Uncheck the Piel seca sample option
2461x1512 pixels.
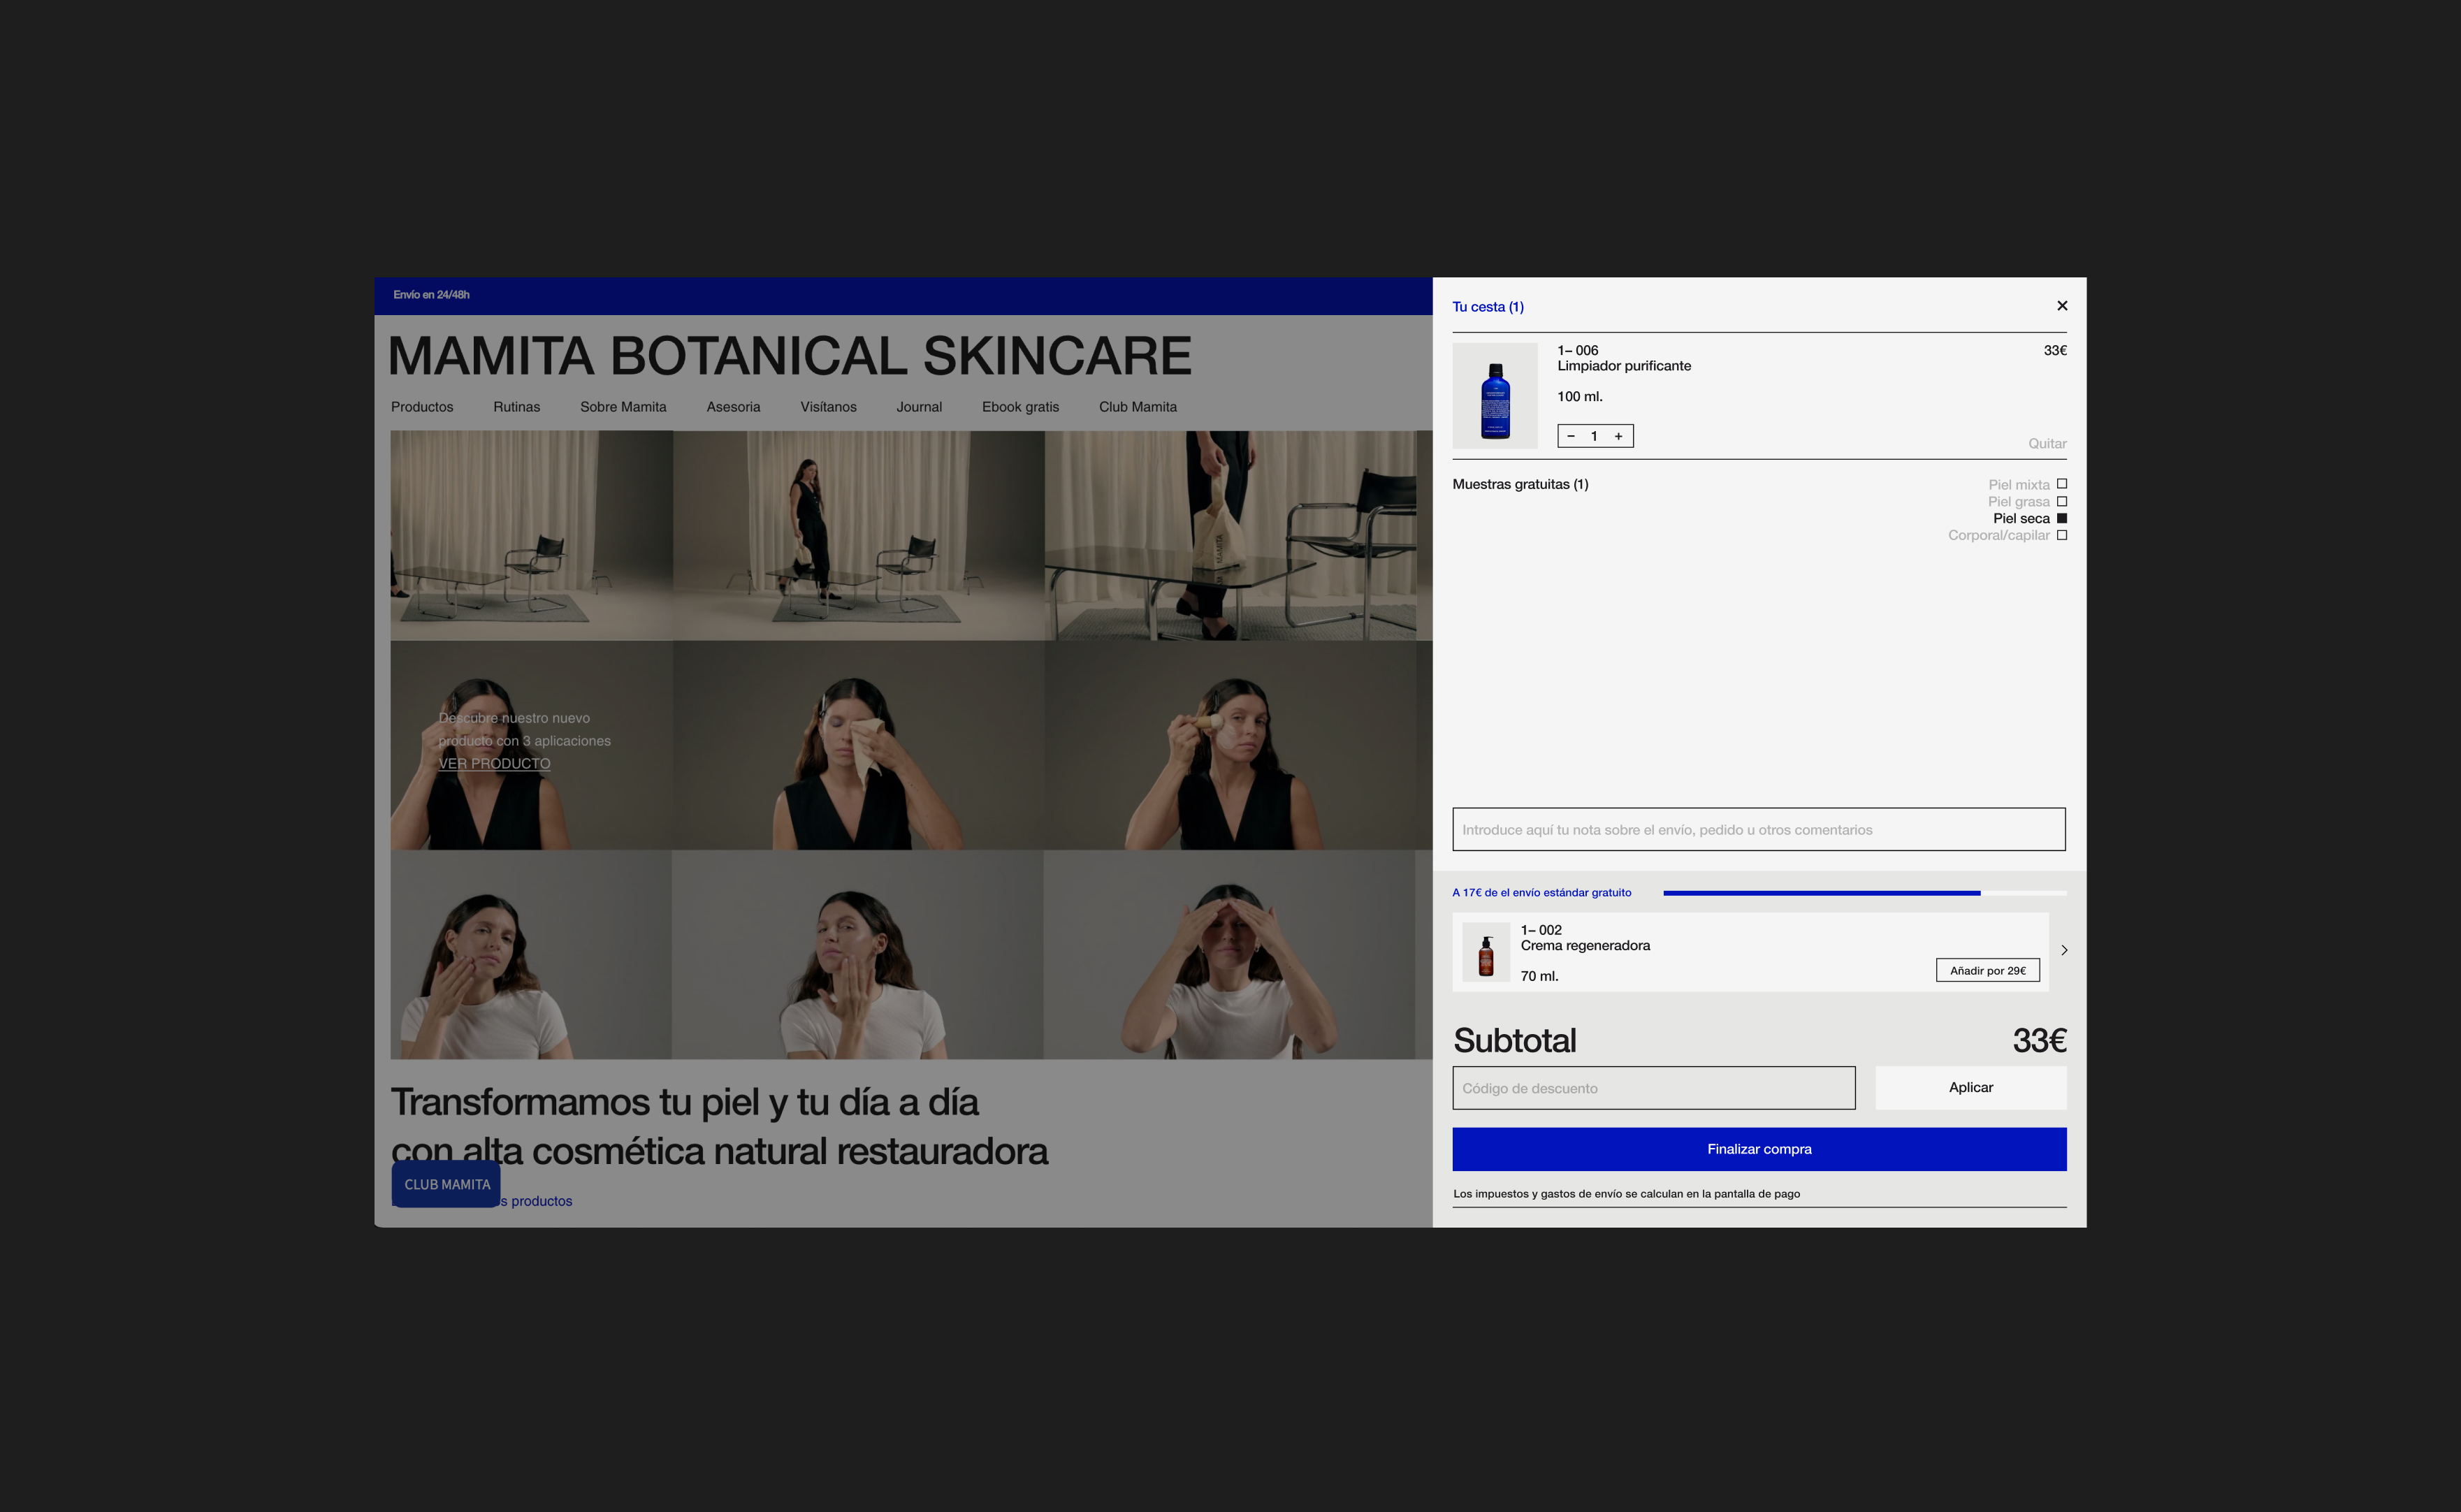click(x=2062, y=518)
